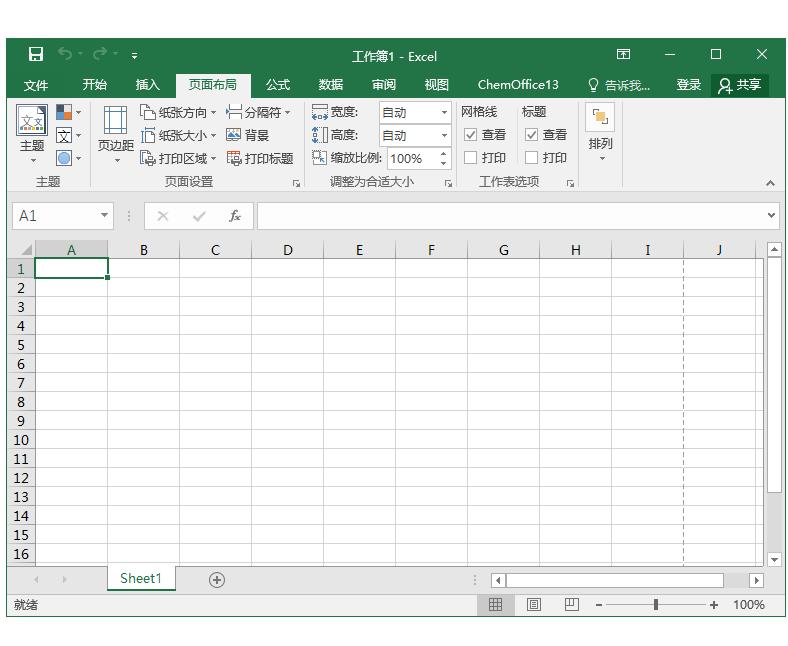Image resolution: width=788 pixels, height=646 pixels.
Task: Open the 页边距 margins button
Action: point(116,134)
